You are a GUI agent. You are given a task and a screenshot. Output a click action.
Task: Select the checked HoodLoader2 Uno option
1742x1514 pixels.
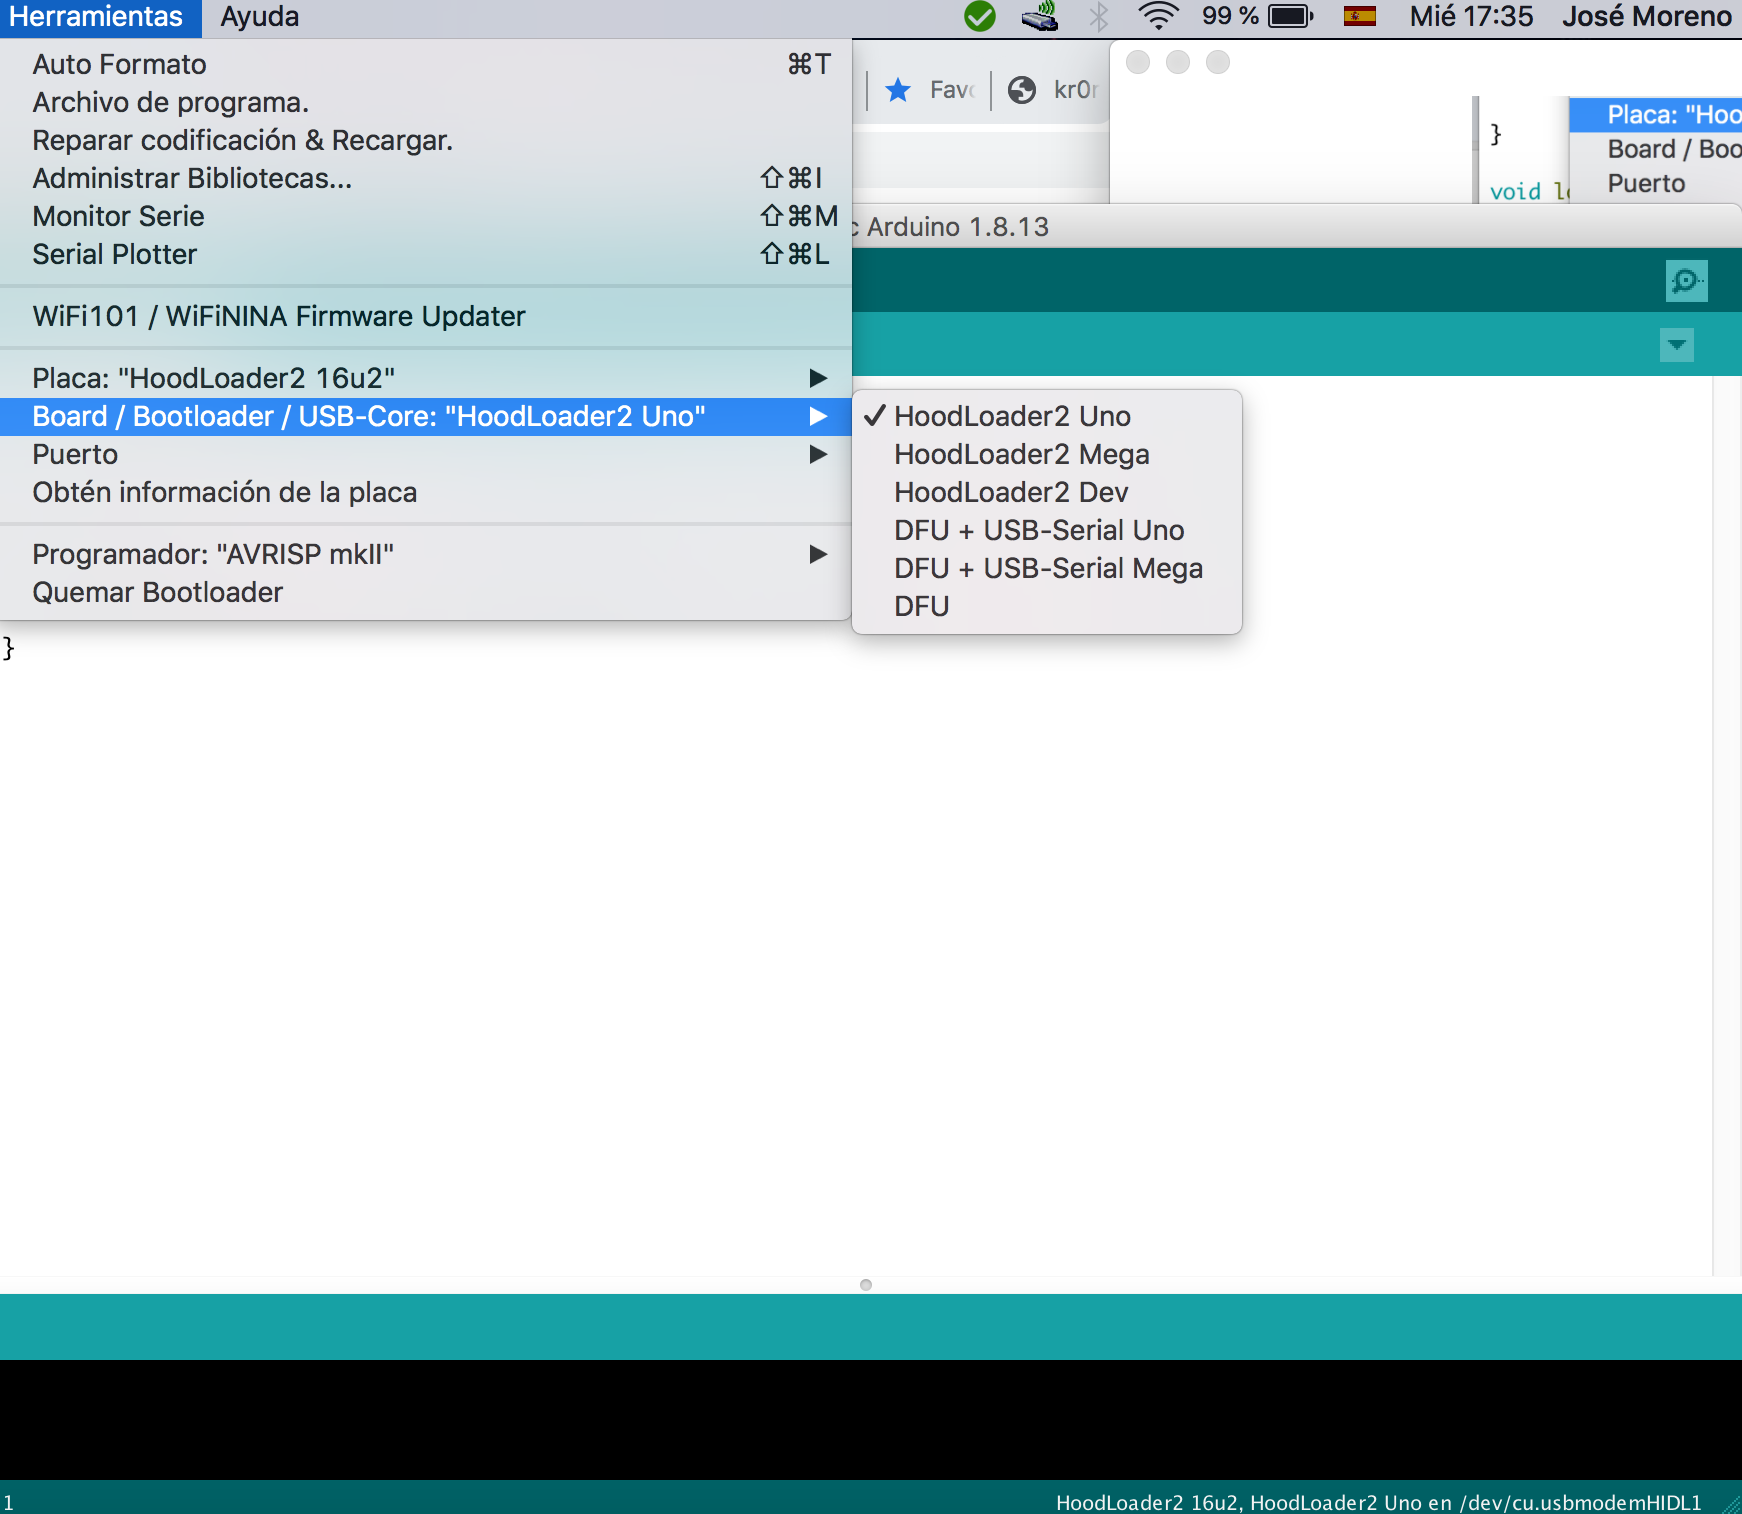[1047, 416]
